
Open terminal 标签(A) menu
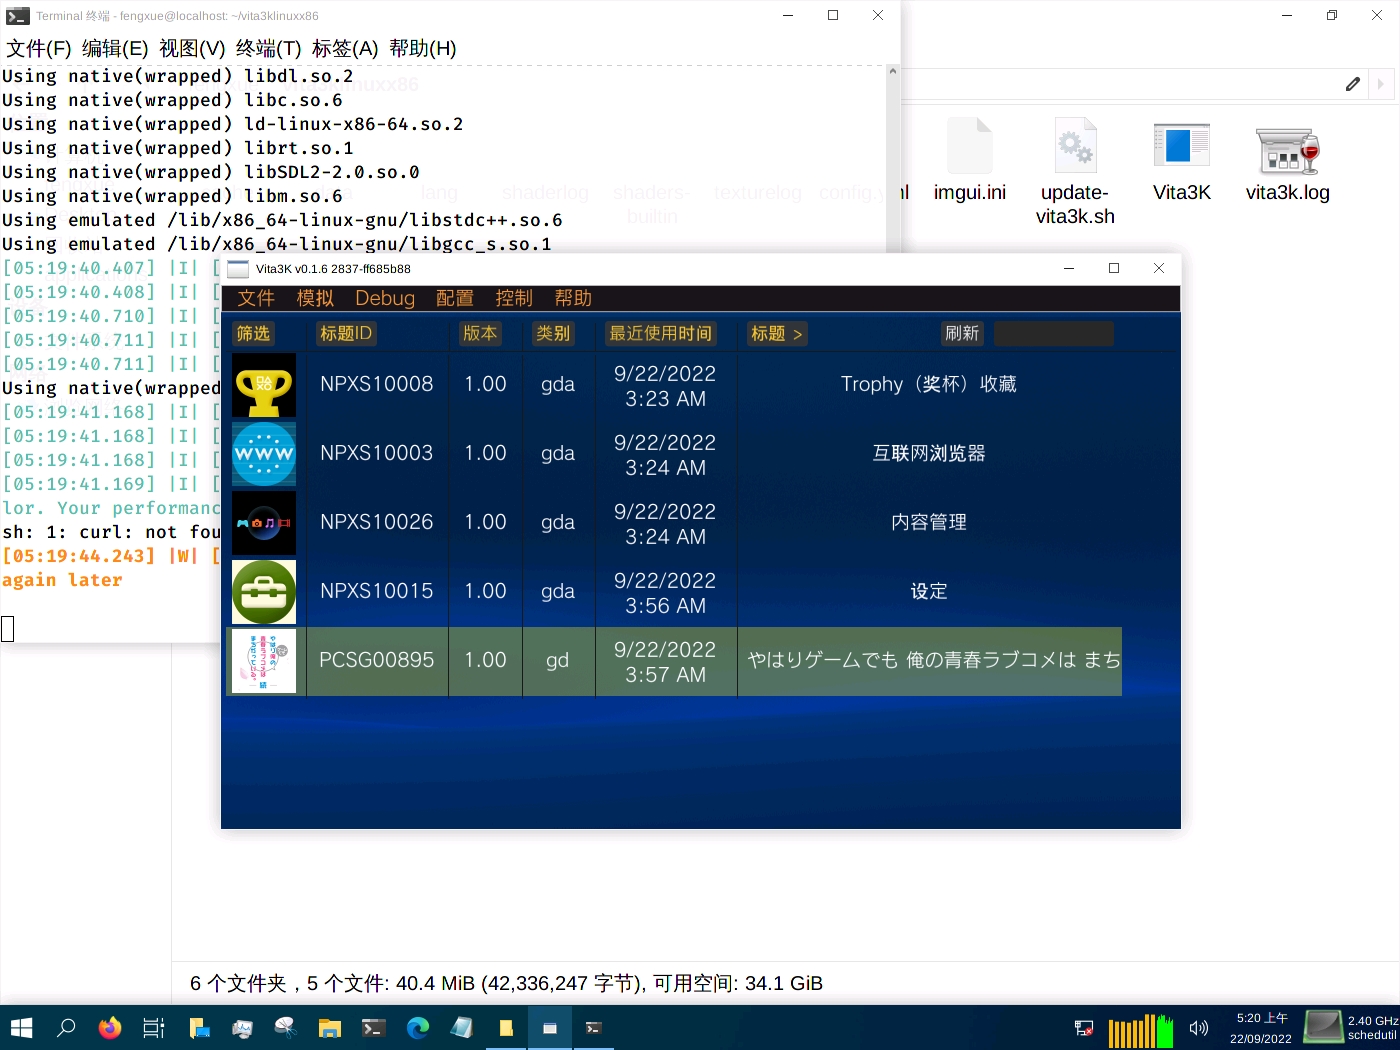[x=345, y=48]
